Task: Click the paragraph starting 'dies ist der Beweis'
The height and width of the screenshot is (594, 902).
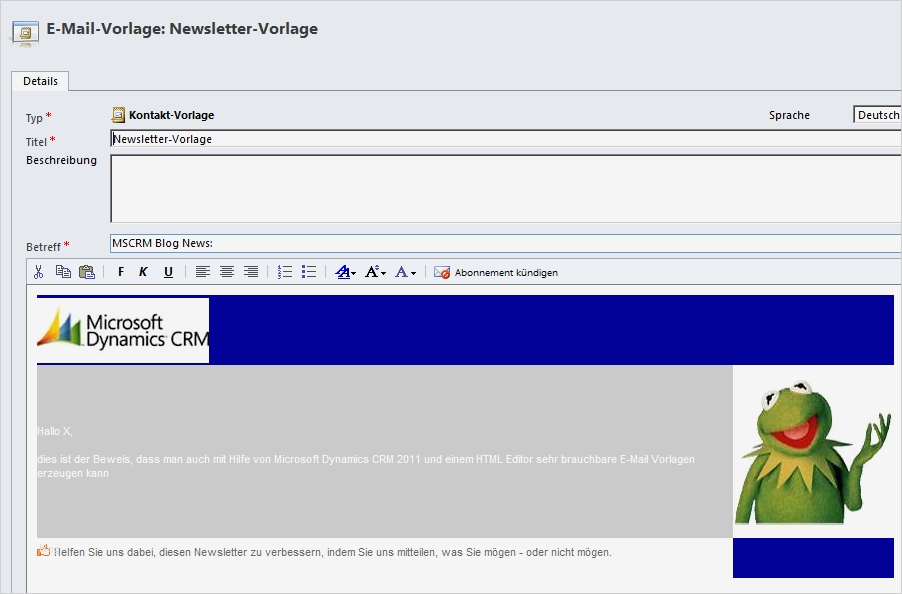Action: [366, 466]
